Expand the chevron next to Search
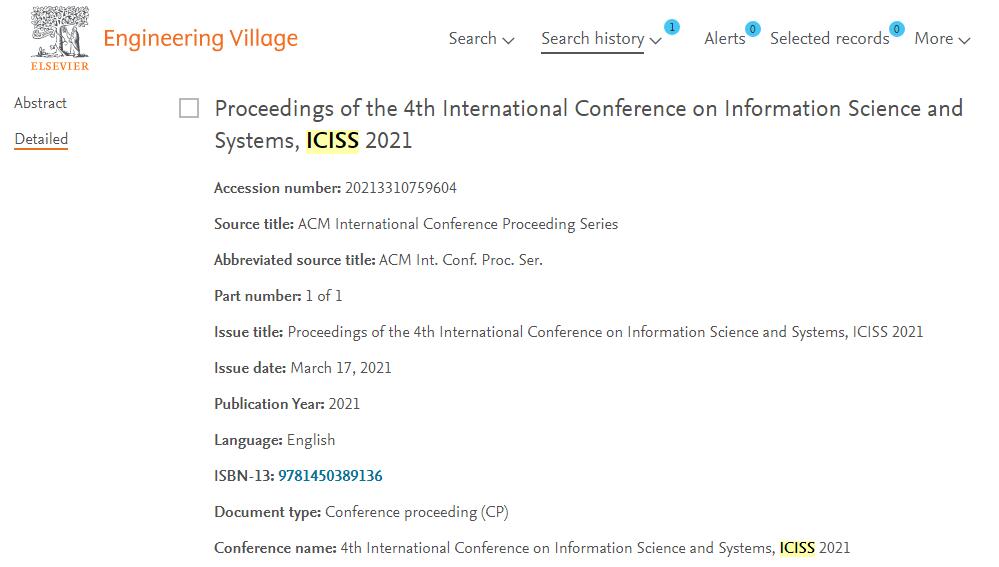Image resolution: width=999 pixels, height=567 pixels. (508, 40)
